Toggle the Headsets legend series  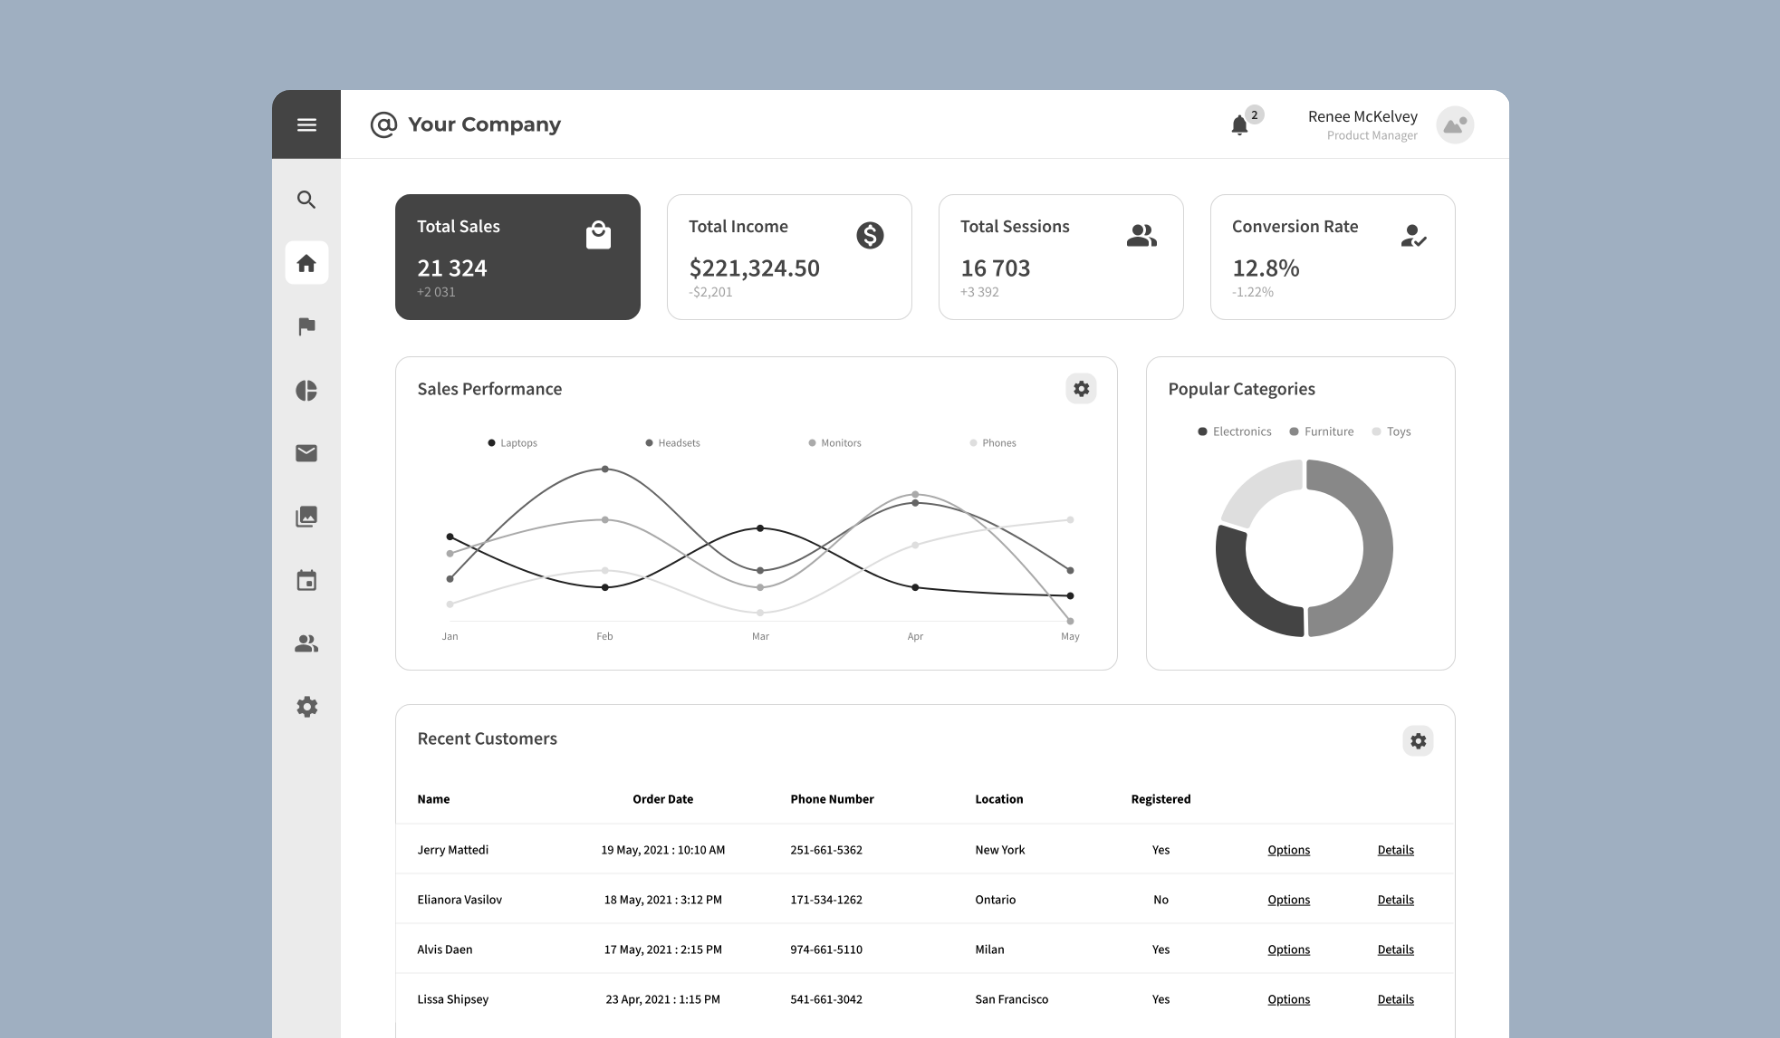tap(672, 443)
